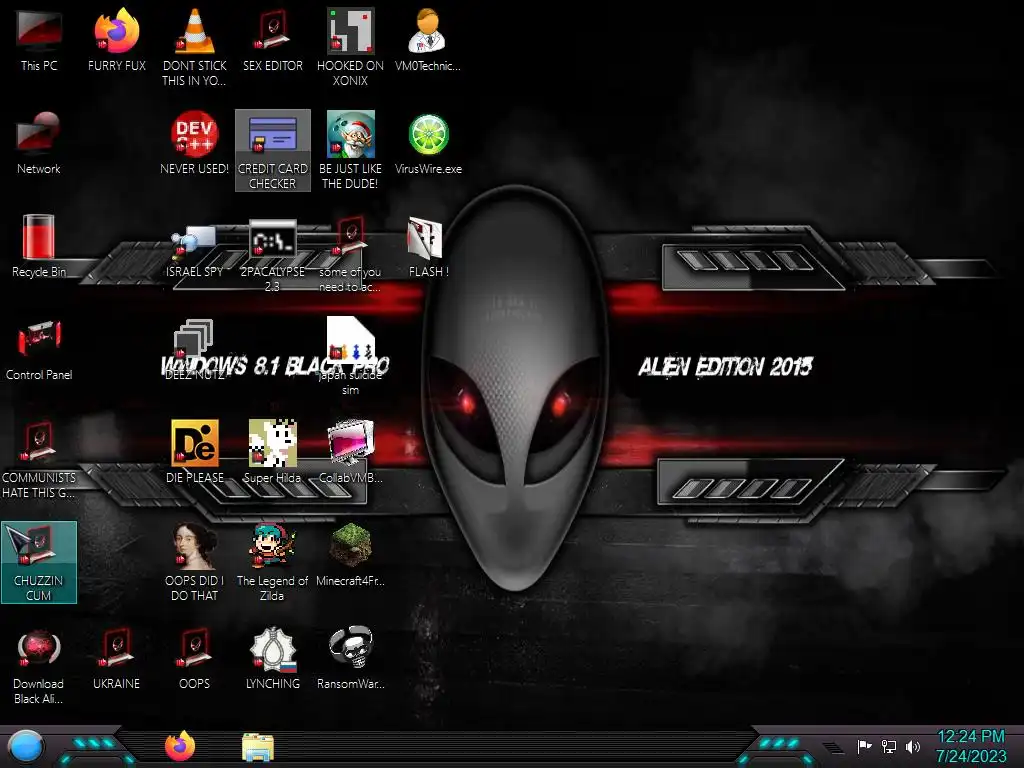This screenshot has width=1024, height=768.
Task: Open the Recycle Bin
Action: click(39, 246)
